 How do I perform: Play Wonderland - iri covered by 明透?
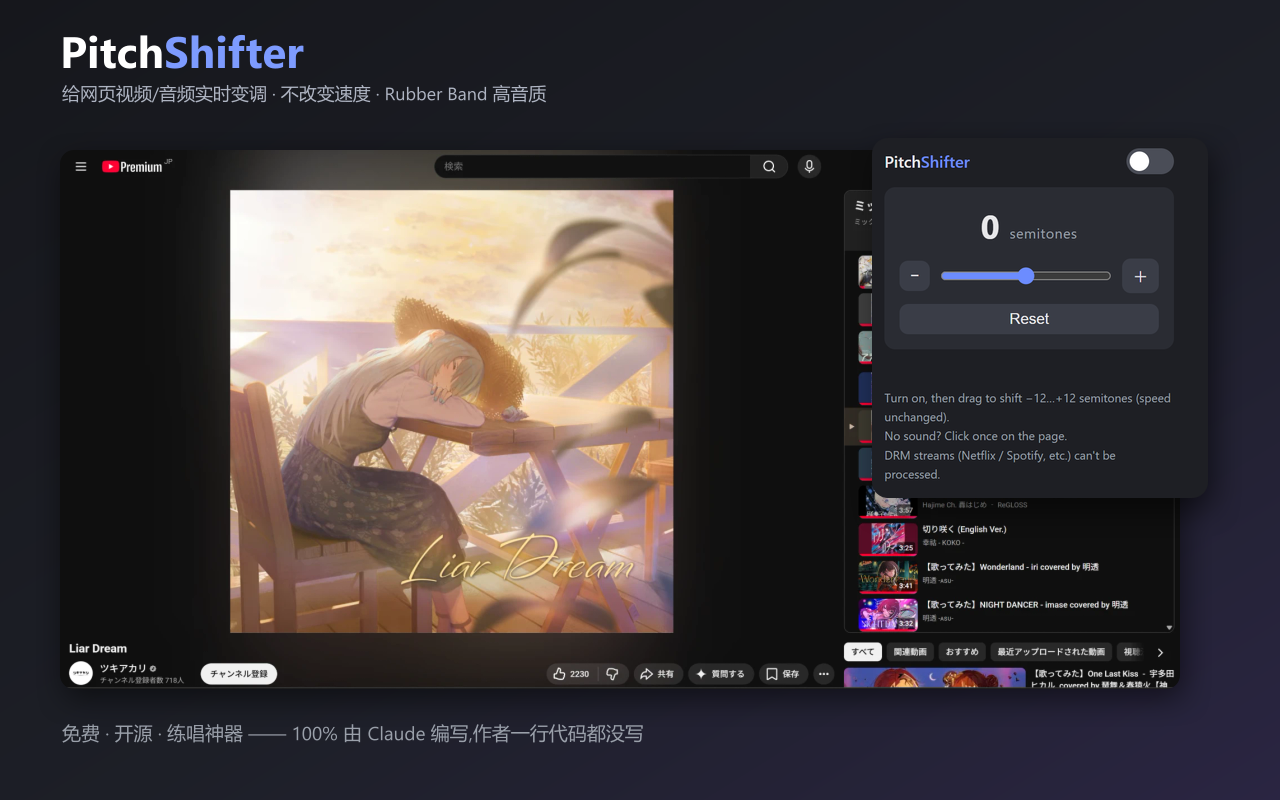pos(1010,567)
